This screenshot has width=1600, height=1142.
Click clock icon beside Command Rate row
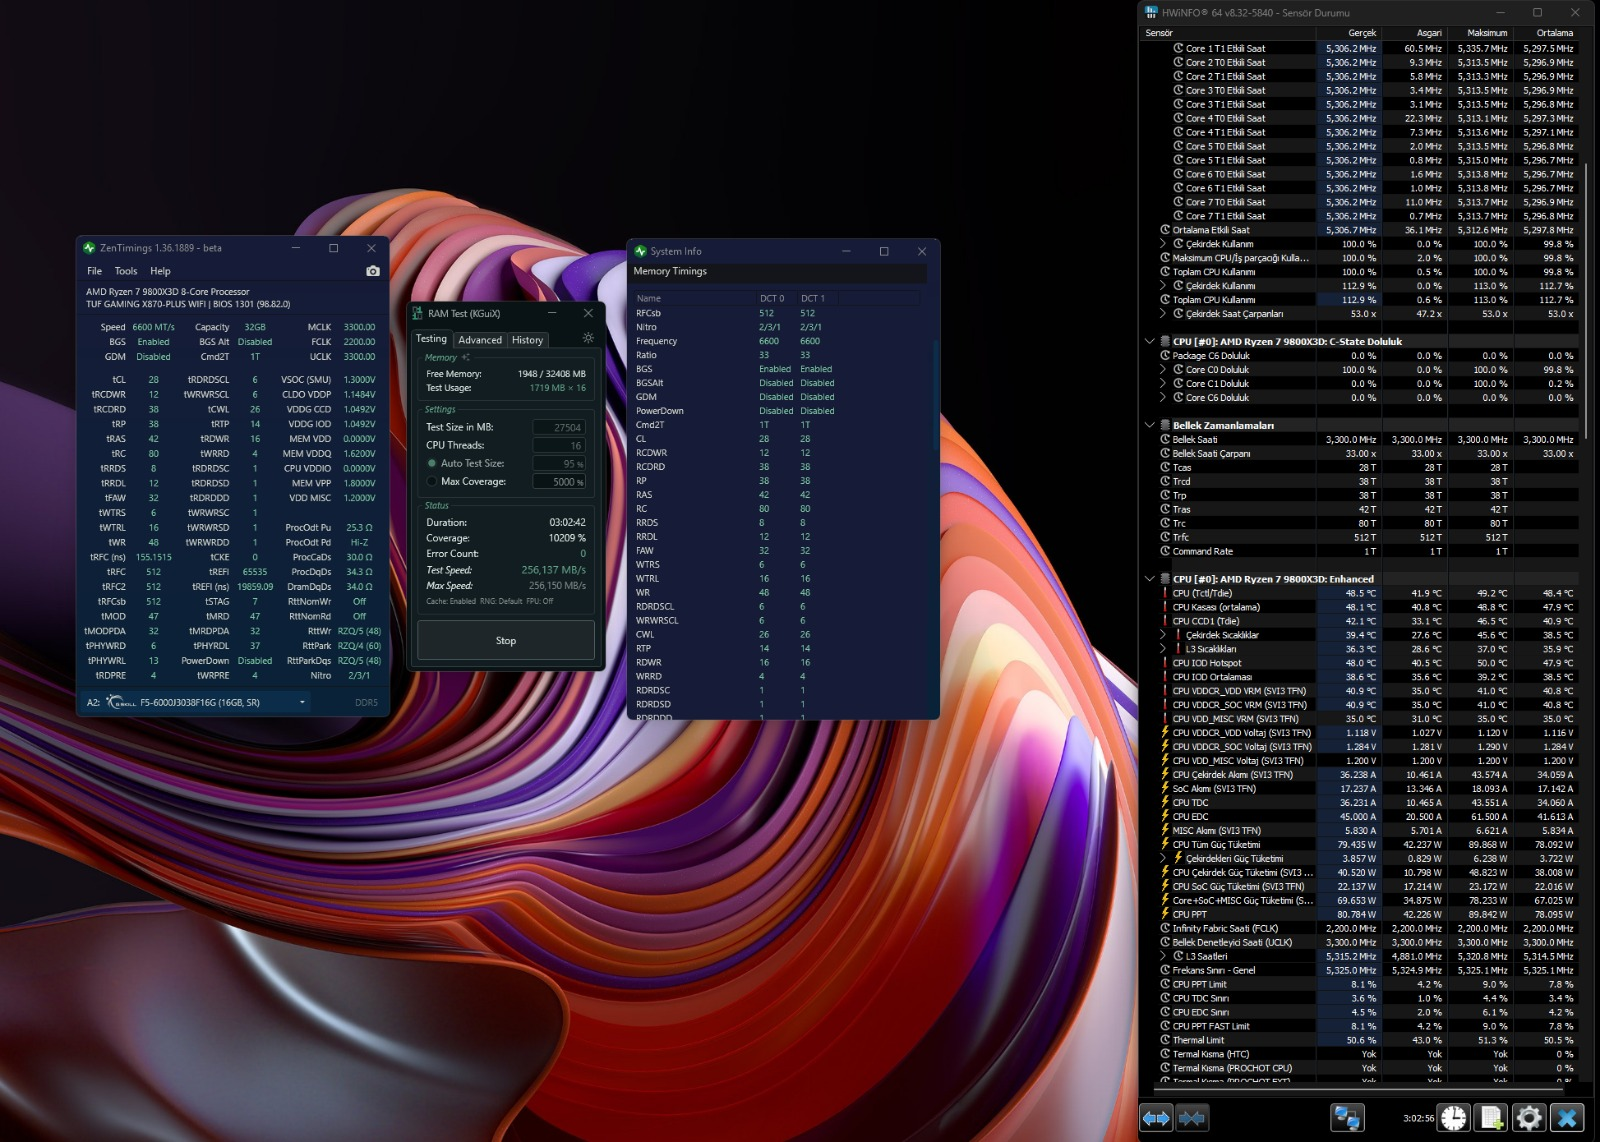[1165, 551]
